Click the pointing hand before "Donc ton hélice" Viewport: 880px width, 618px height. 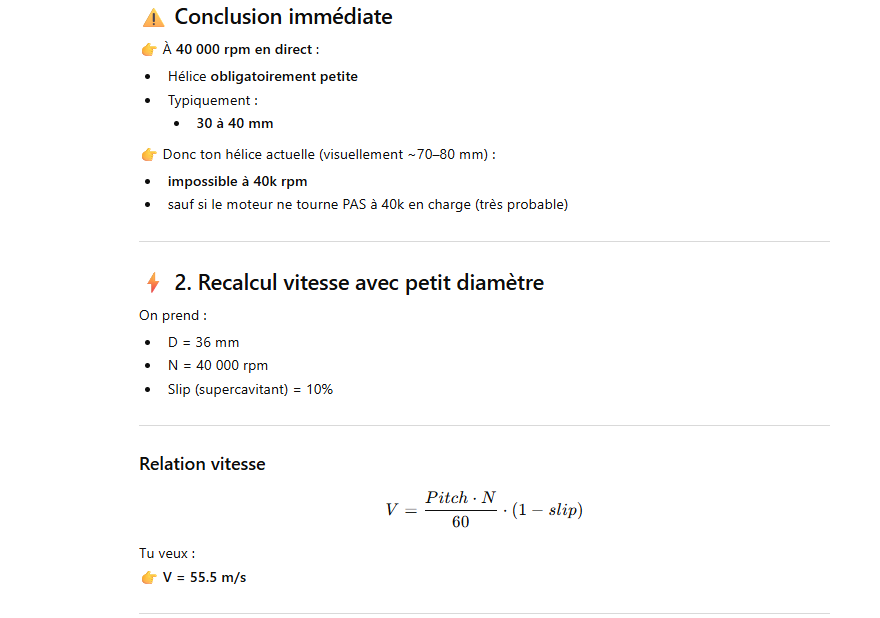149,155
